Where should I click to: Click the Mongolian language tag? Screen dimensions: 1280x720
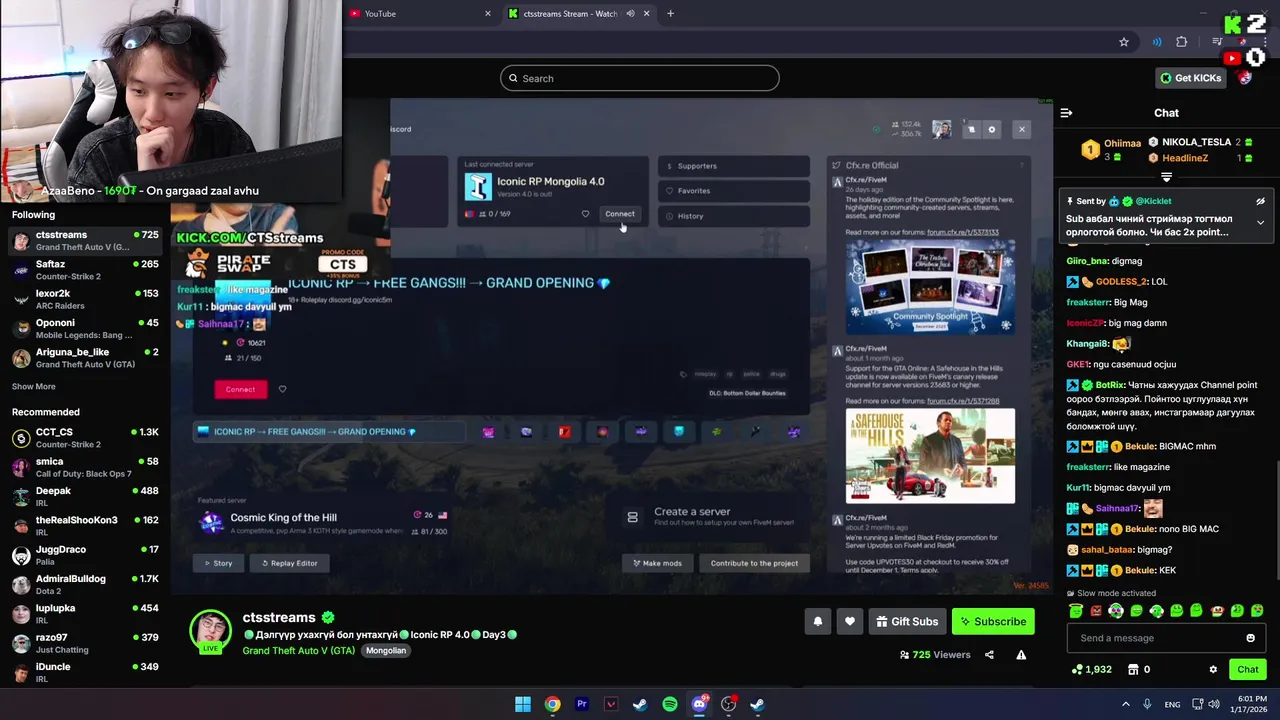click(386, 651)
